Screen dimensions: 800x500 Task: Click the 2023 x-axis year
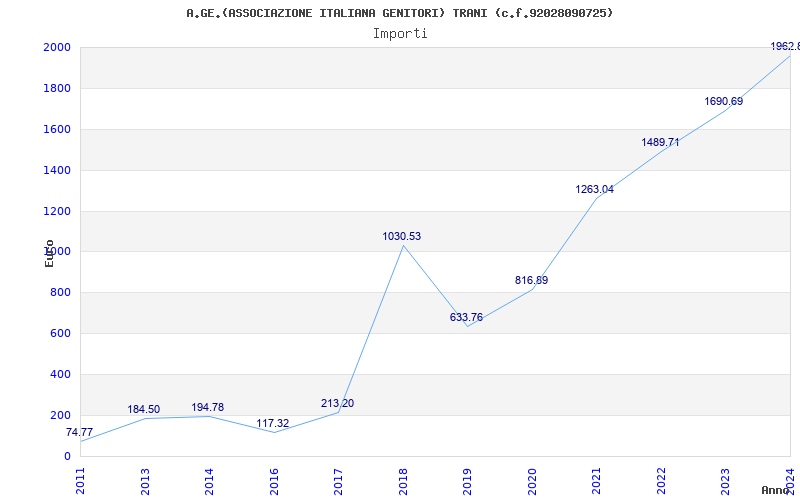pos(726,481)
